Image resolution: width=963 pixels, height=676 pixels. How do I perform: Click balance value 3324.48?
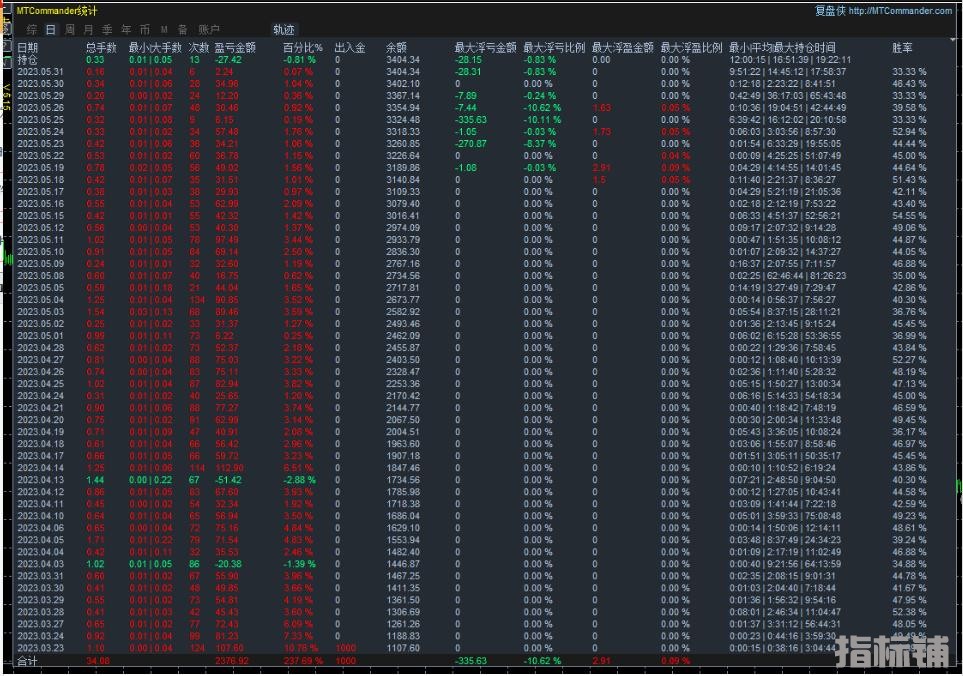(404, 120)
